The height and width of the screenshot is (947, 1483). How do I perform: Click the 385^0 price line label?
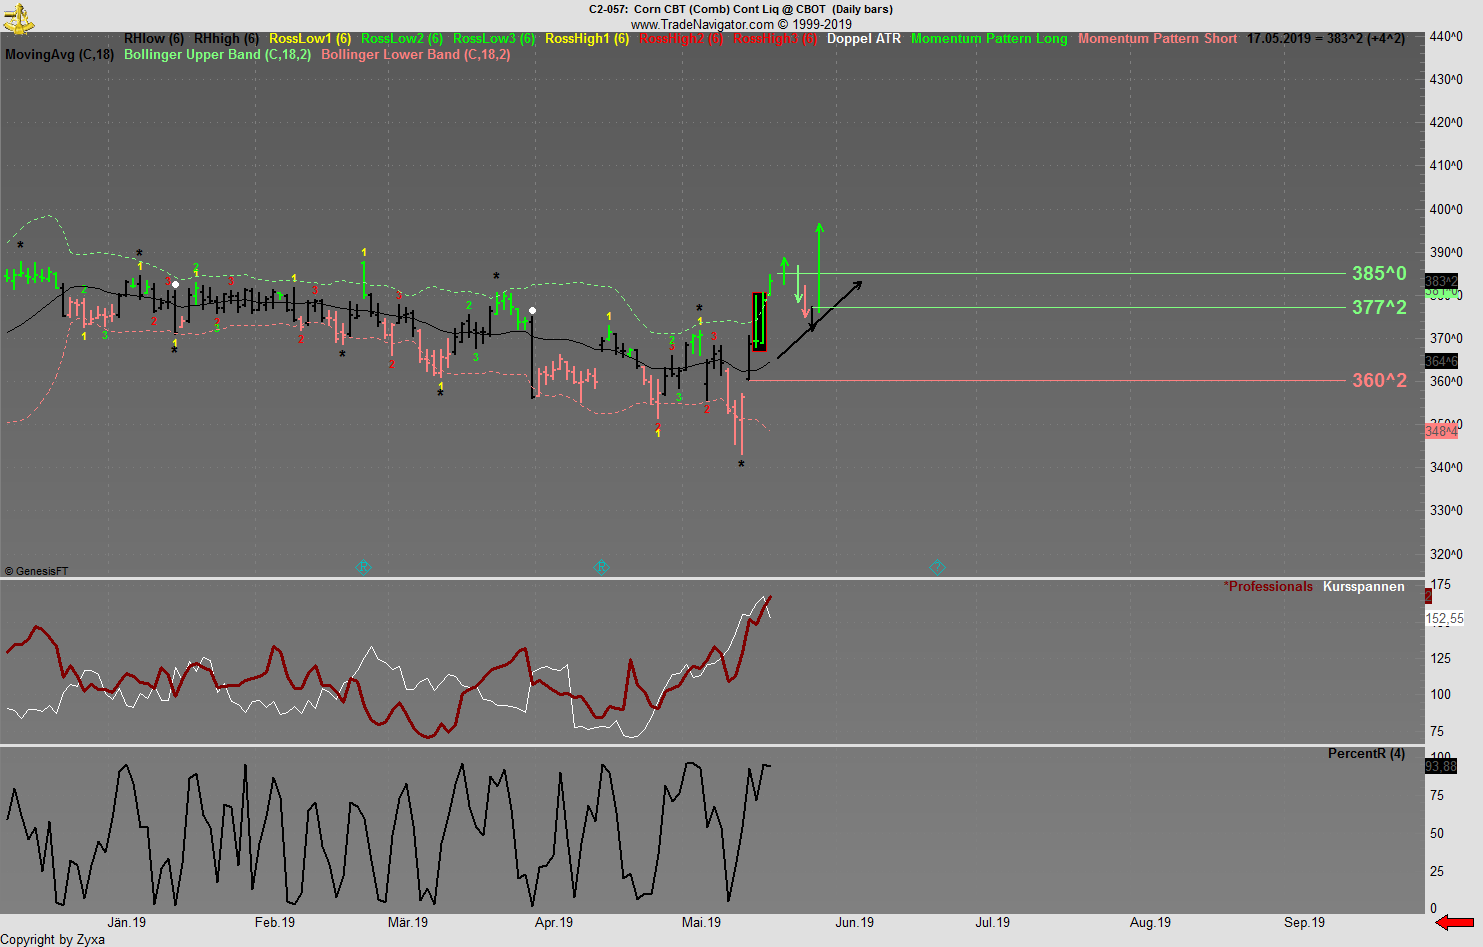tap(1378, 272)
